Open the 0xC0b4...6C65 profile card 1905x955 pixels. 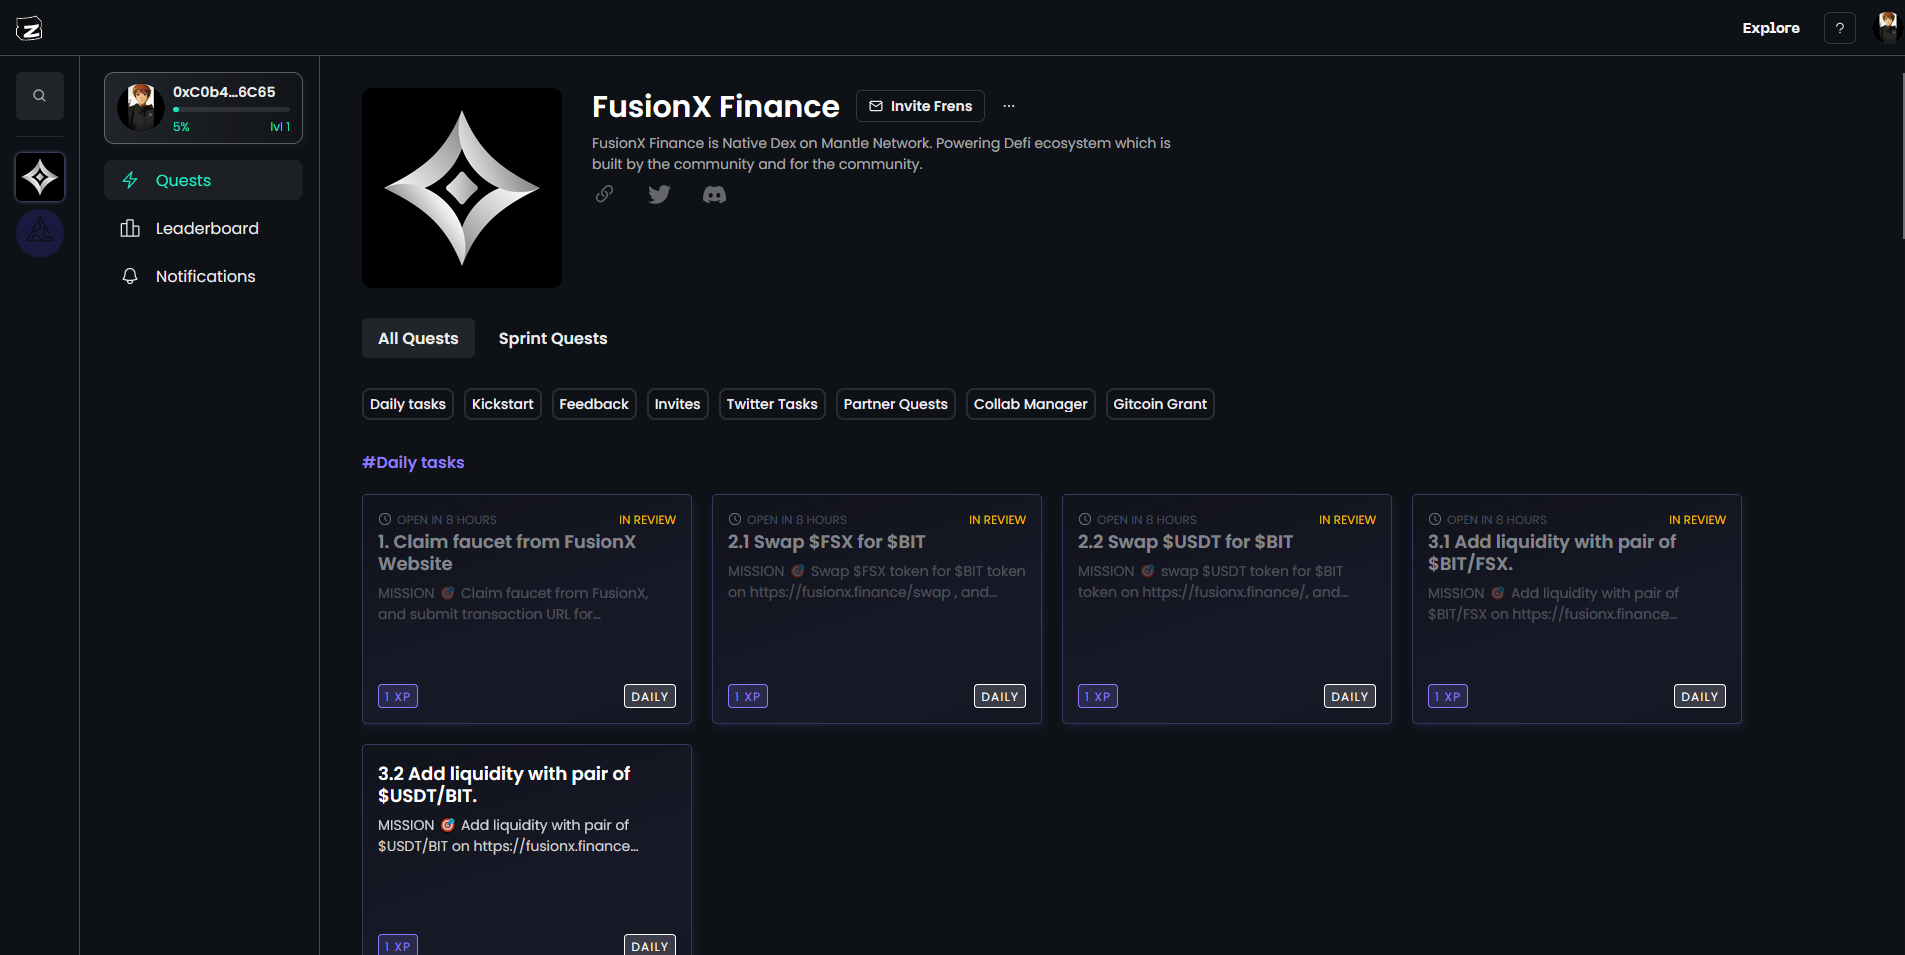click(203, 107)
